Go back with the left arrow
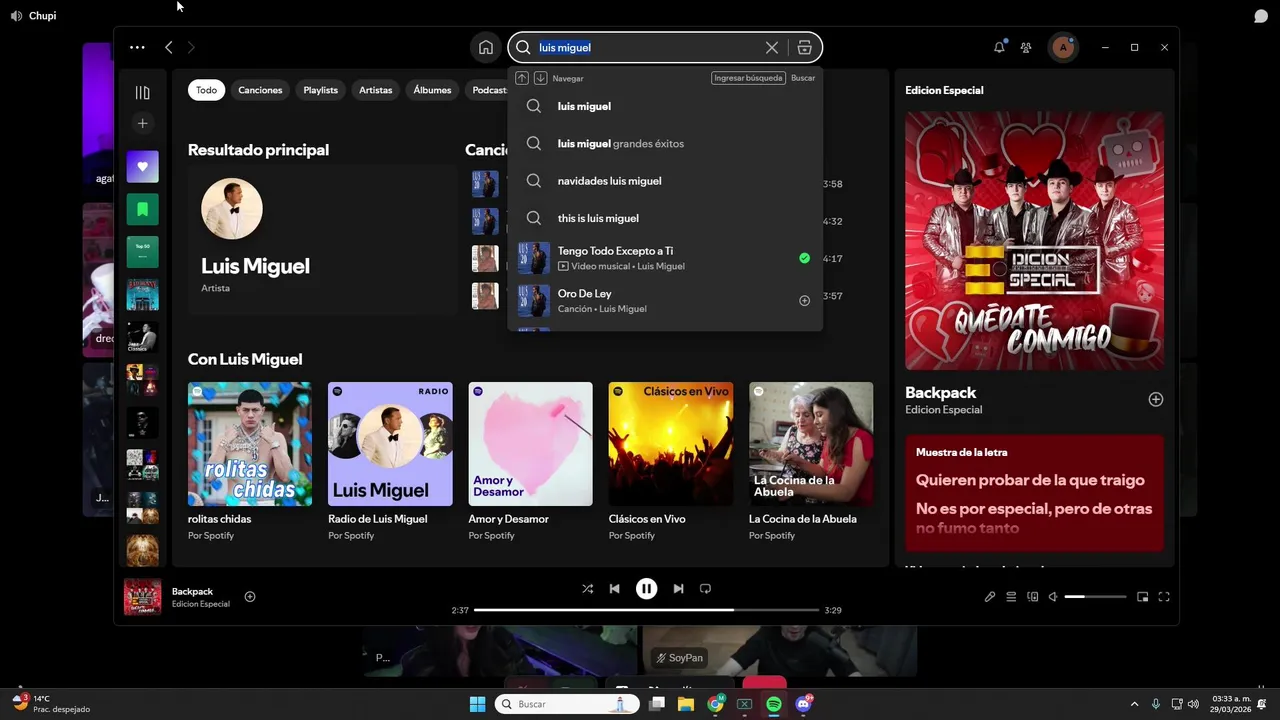1280x720 pixels. pyautogui.click(x=169, y=47)
